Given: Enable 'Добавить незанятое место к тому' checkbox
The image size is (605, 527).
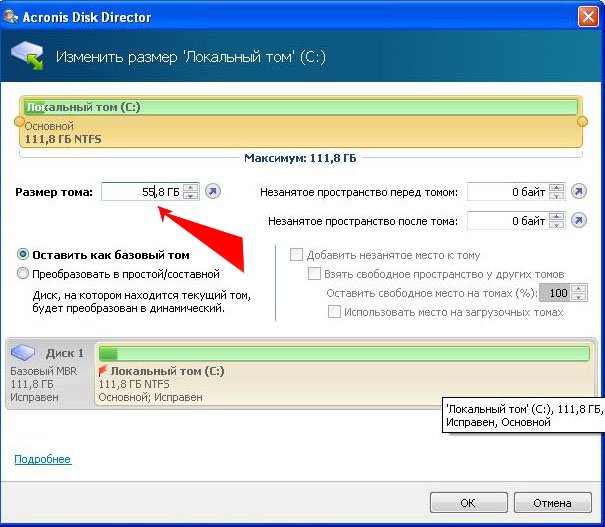Looking at the screenshot, I should tap(295, 255).
